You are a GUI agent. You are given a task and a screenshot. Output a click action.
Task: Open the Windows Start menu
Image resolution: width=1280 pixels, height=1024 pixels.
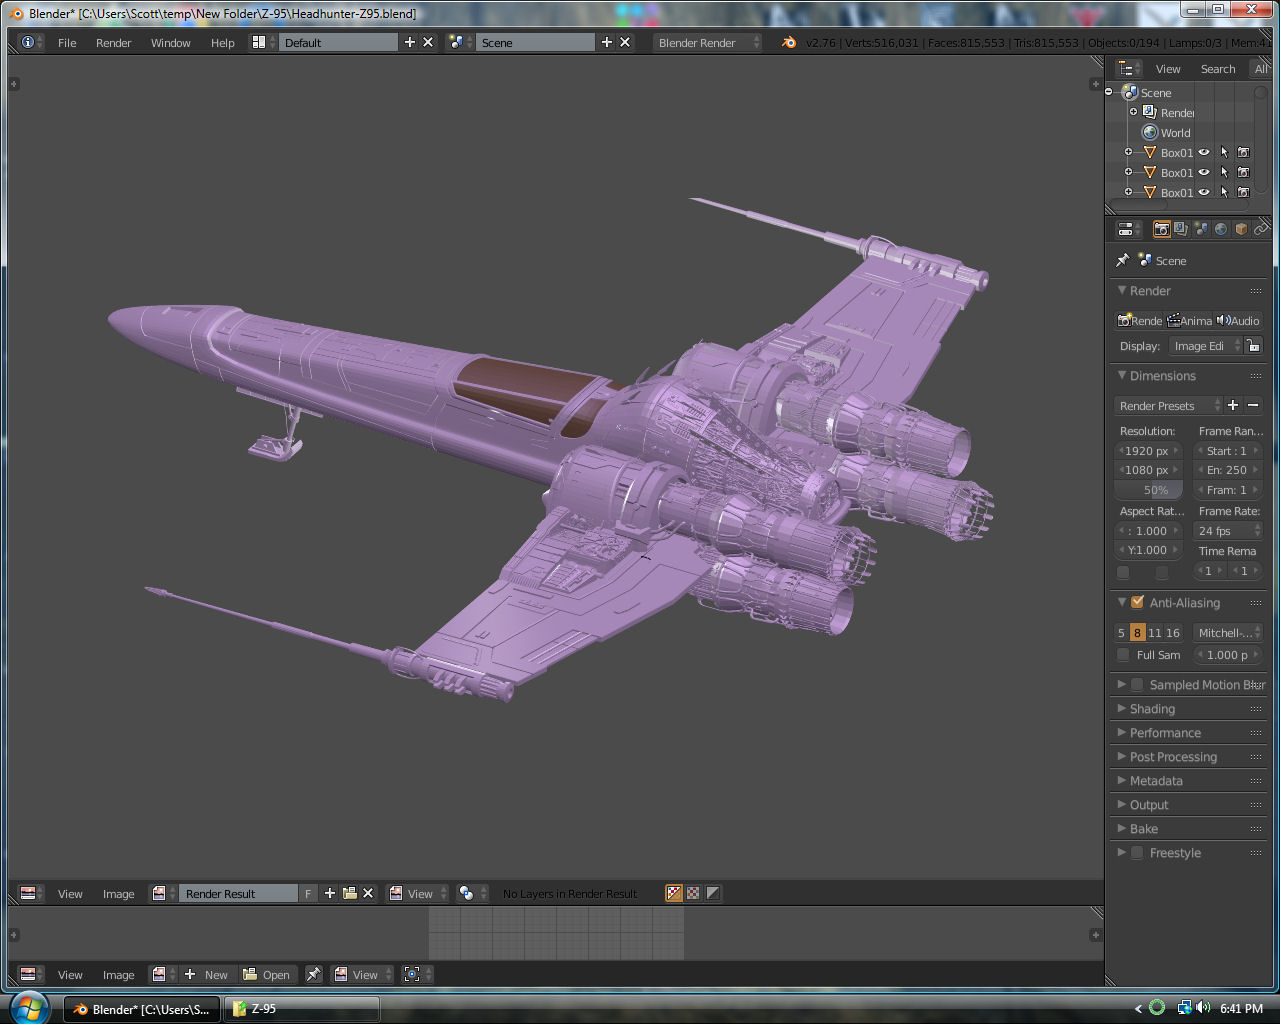pos(29,1006)
